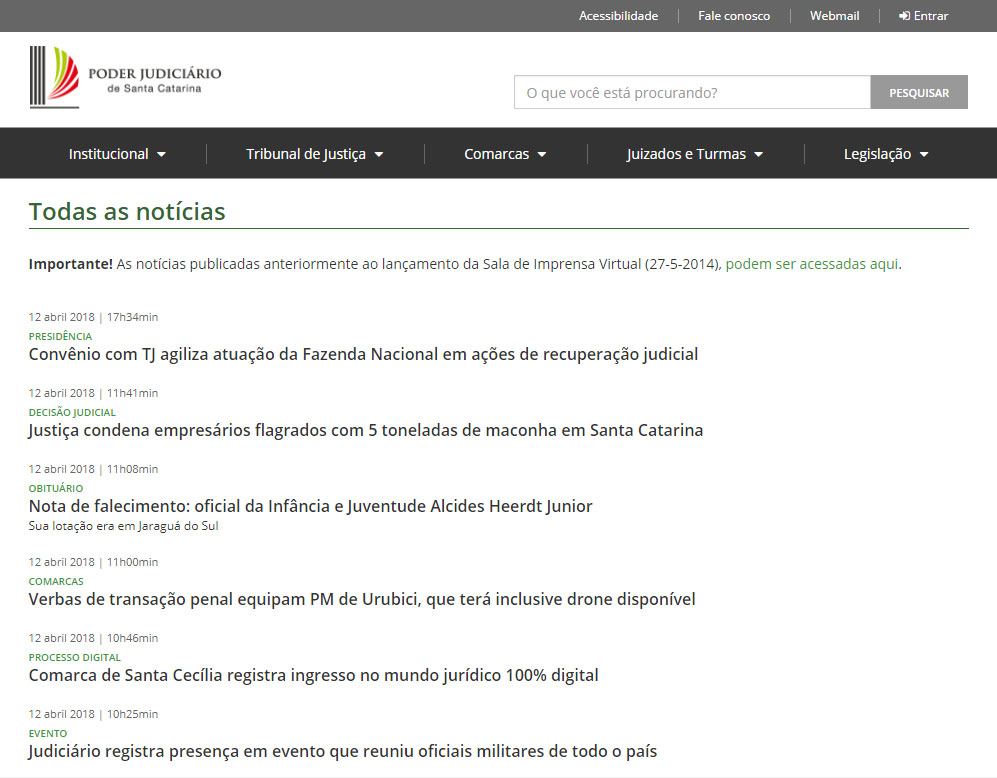Expand the Legislação menu
The image size is (997, 778).
point(886,154)
